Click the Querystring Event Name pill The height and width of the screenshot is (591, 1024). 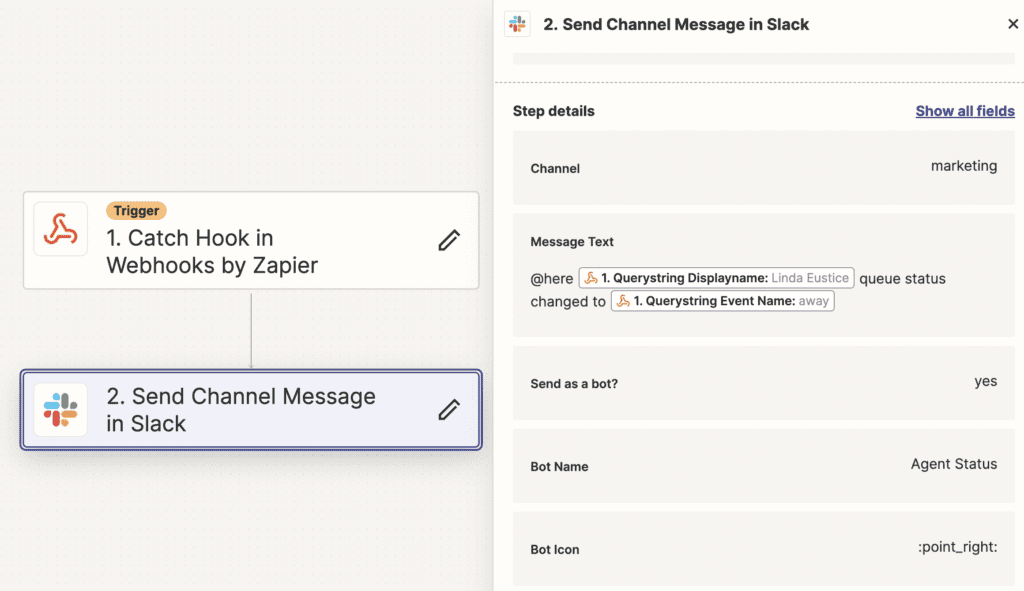tap(722, 301)
